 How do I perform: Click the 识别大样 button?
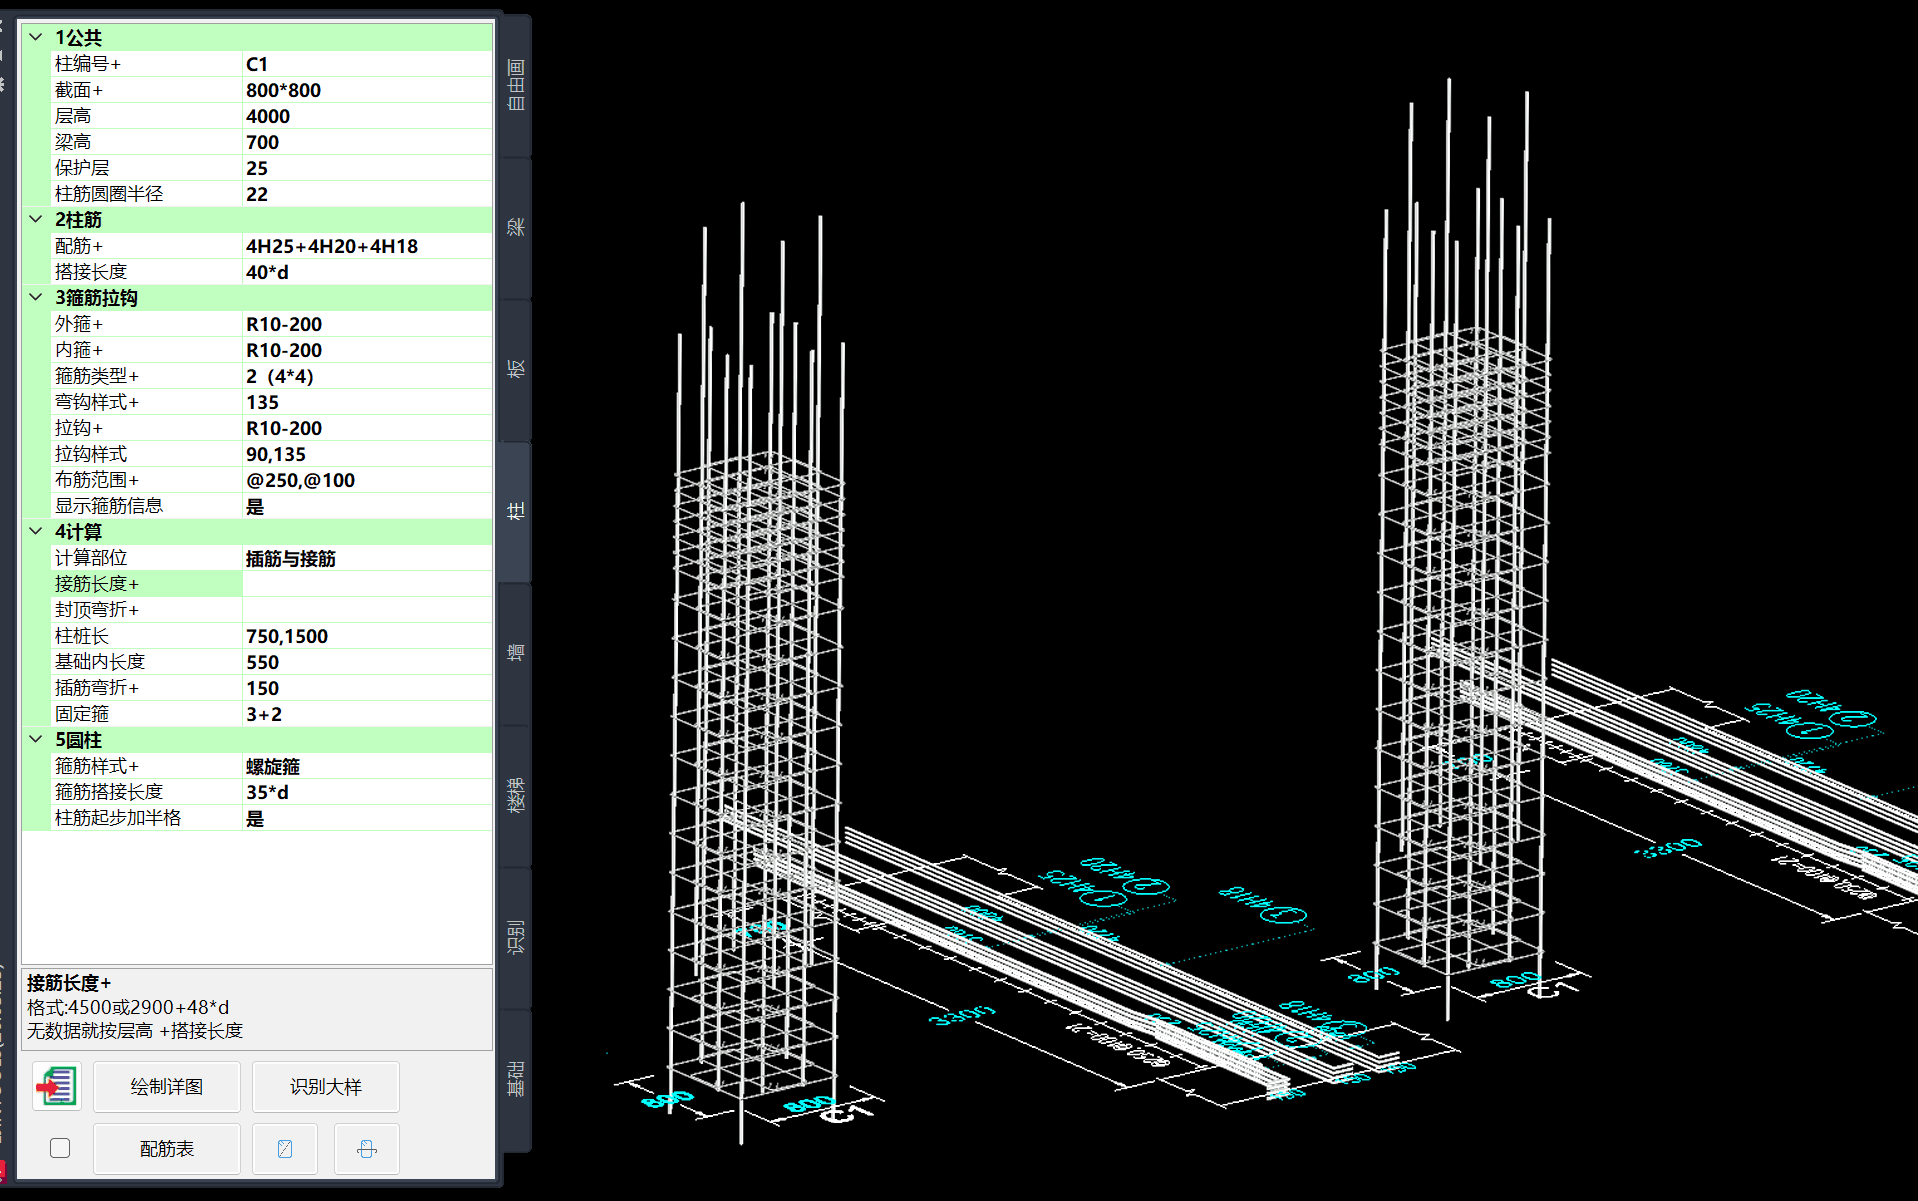[326, 1087]
